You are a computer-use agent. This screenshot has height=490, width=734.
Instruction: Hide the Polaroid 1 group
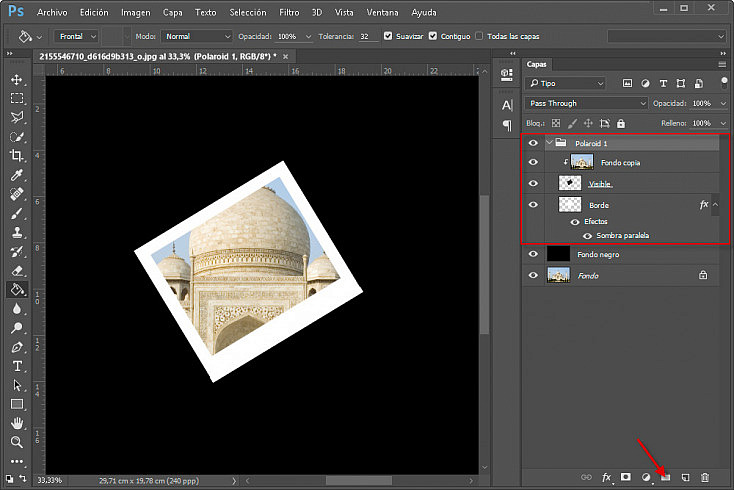533,143
